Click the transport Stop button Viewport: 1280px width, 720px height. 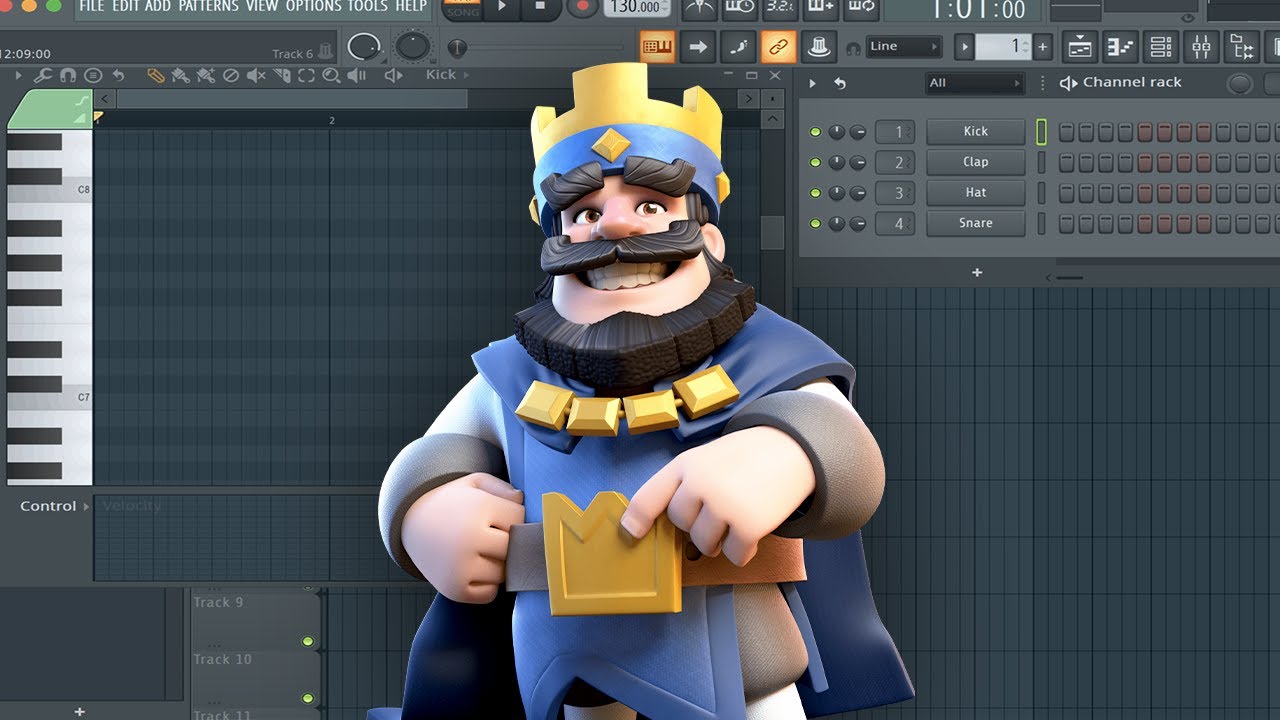coord(541,7)
